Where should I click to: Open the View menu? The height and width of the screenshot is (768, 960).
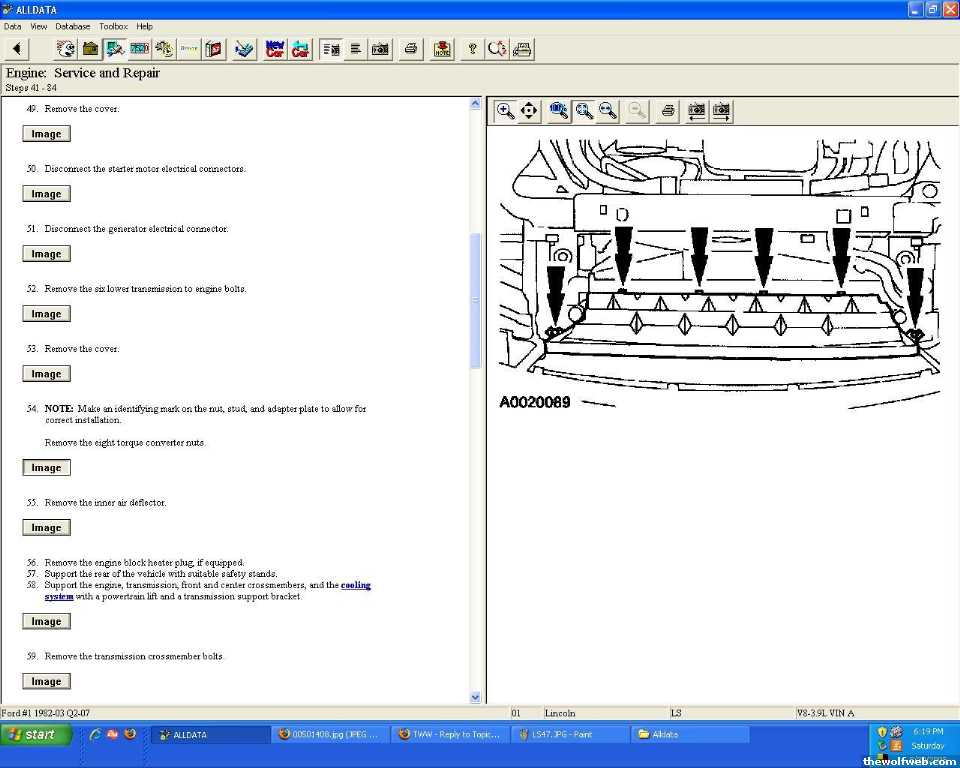tap(39, 26)
